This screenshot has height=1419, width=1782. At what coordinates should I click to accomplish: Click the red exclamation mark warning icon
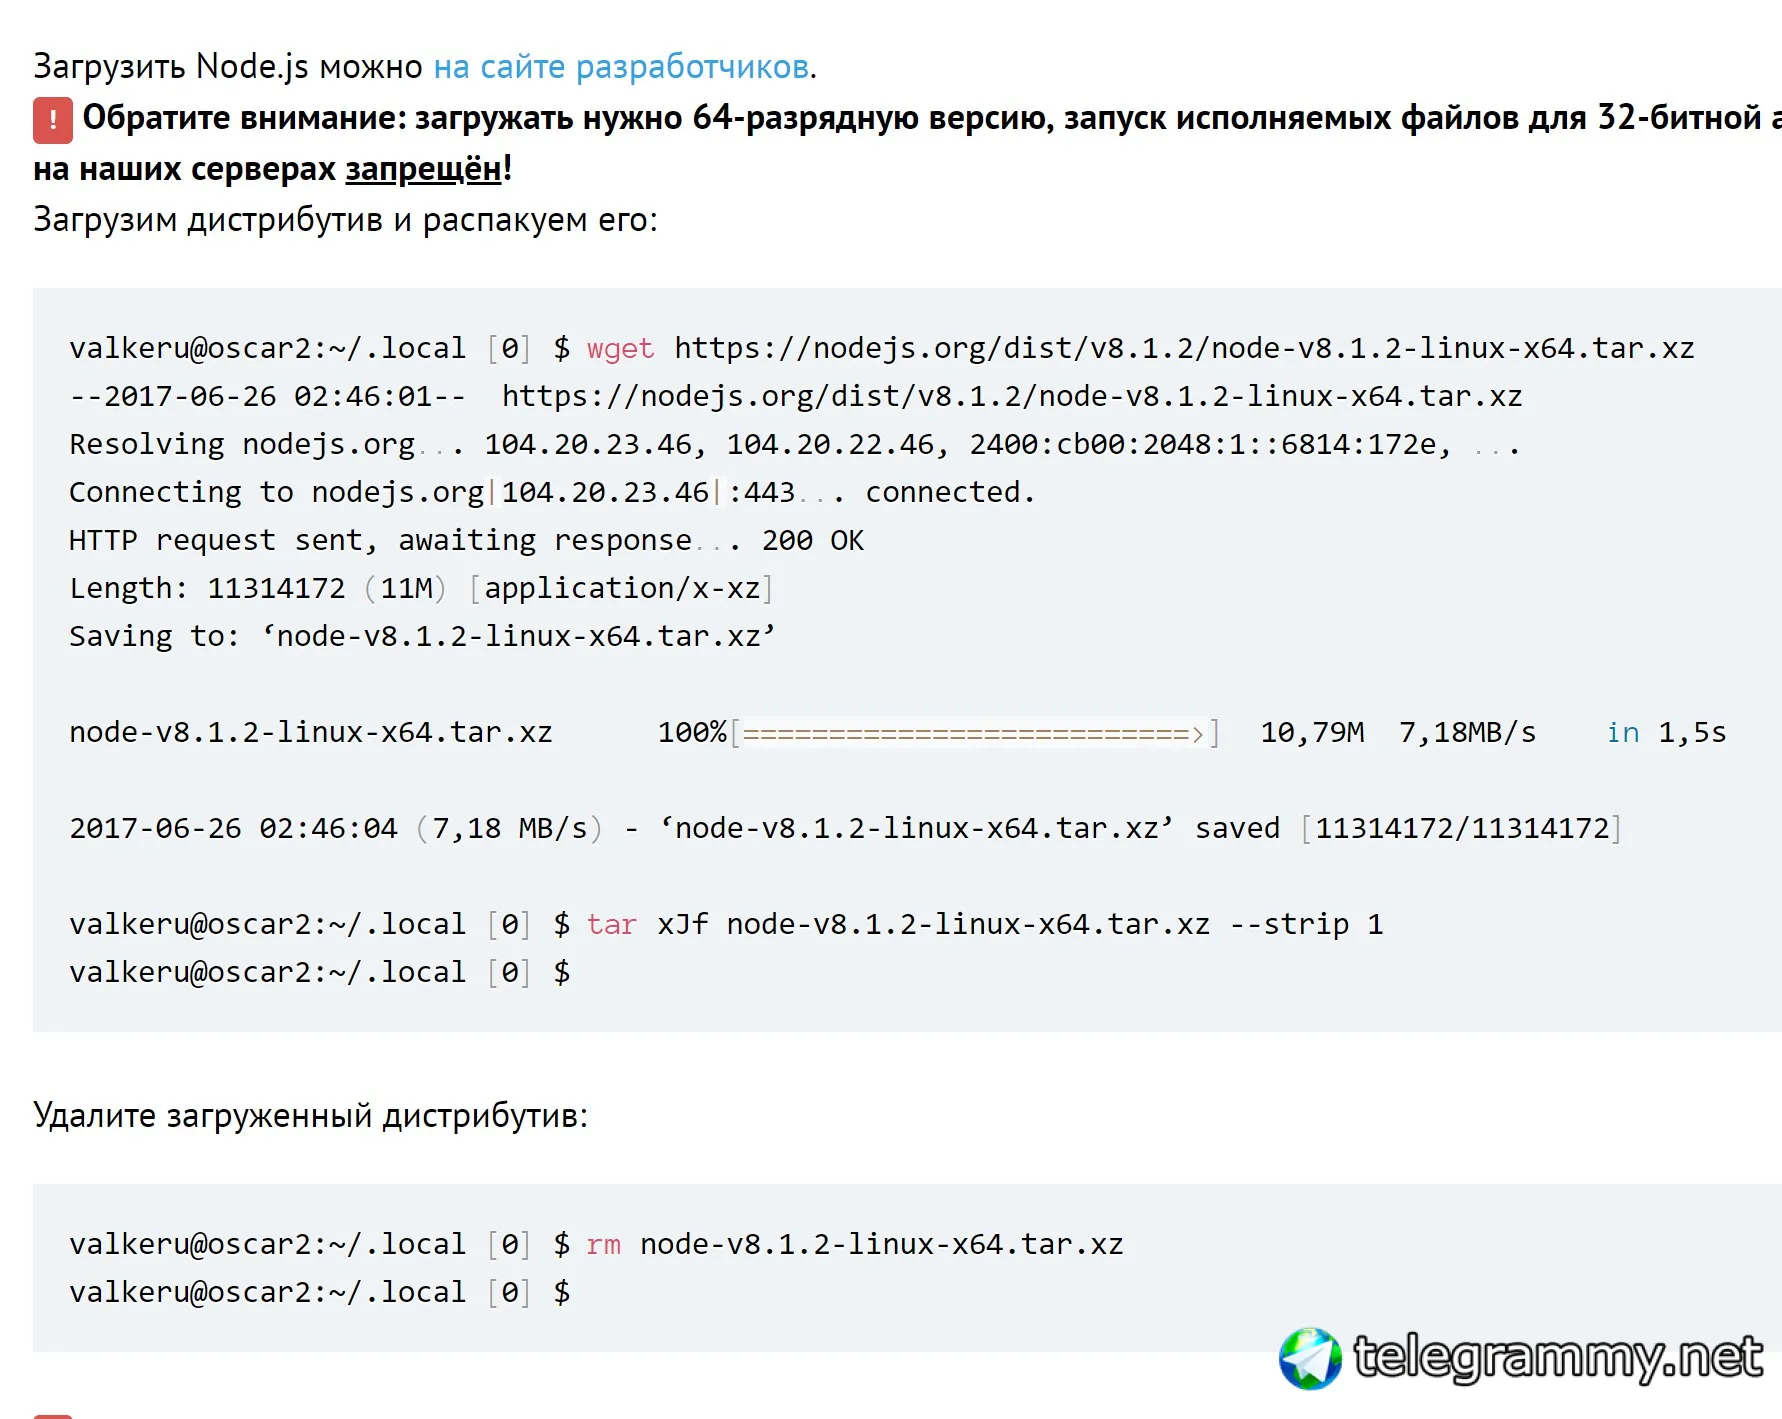pyautogui.click(x=53, y=120)
